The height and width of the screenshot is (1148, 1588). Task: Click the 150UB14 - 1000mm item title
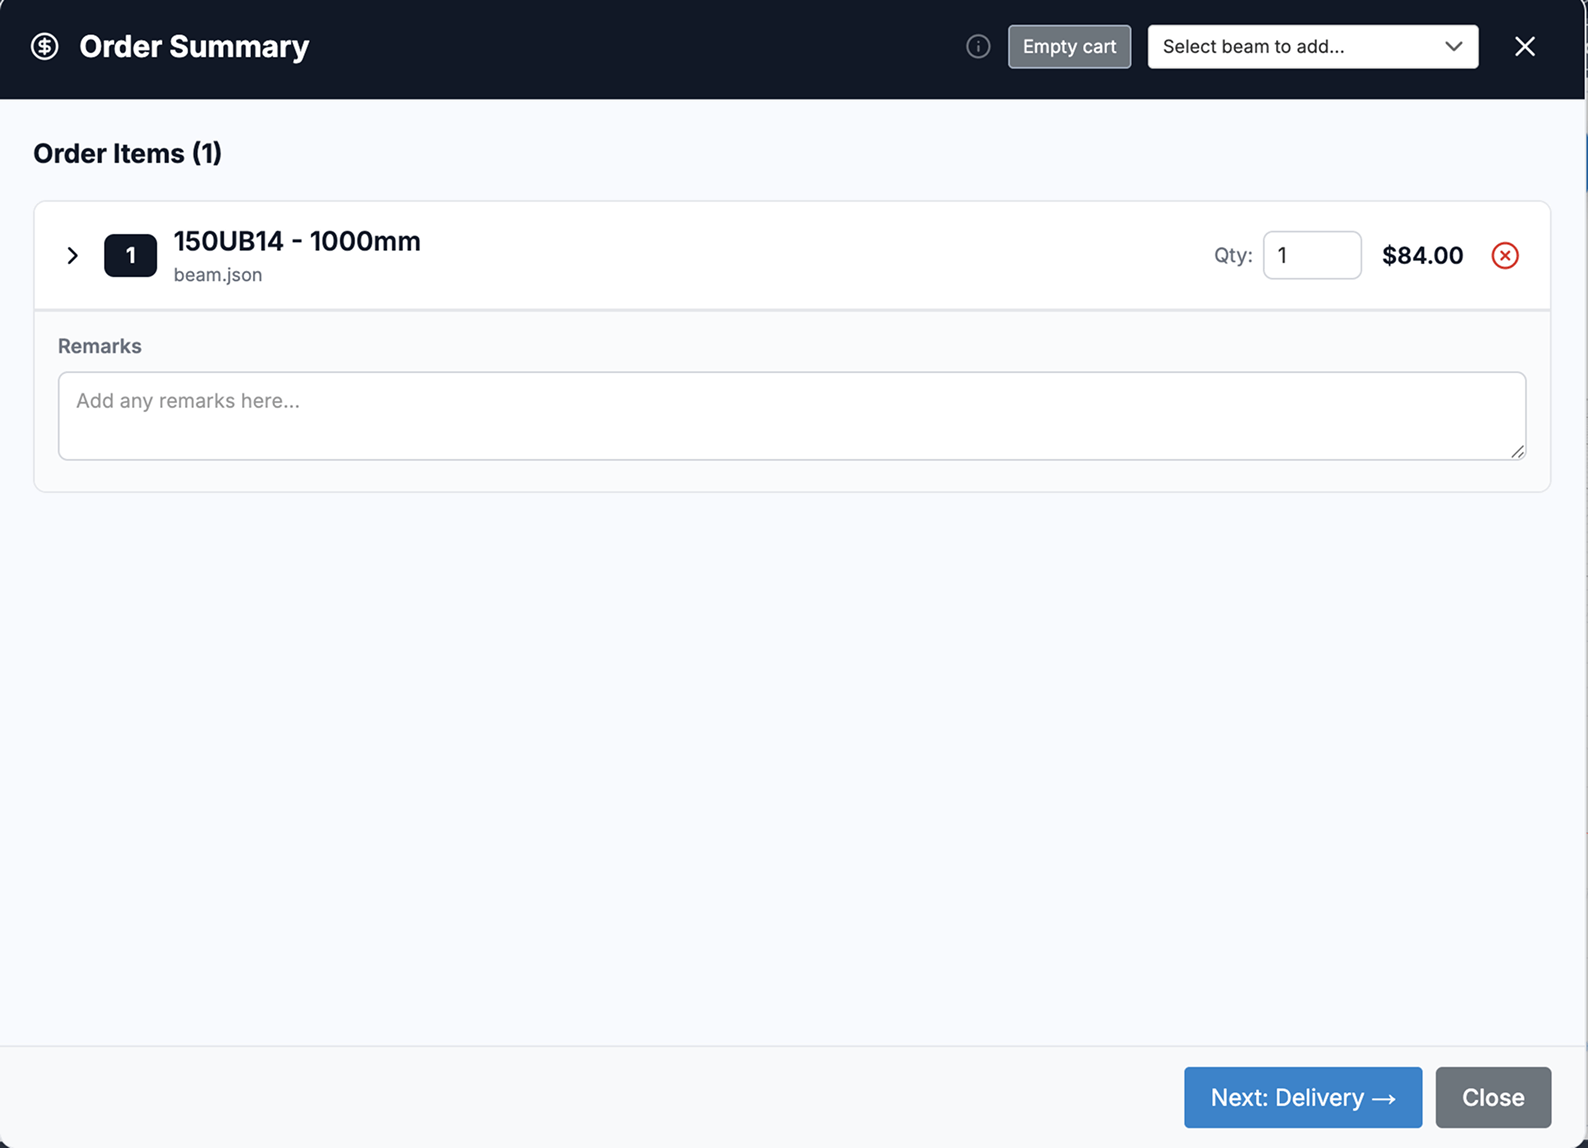pyautogui.click(x=297, y=242)
